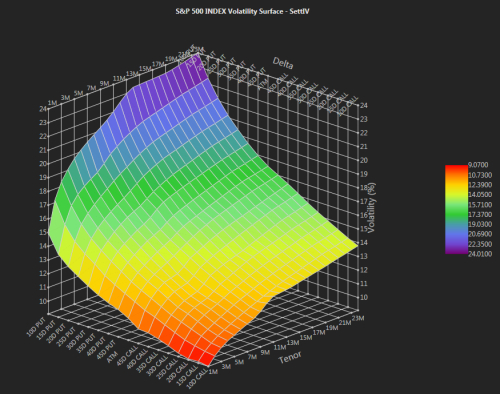
Task: Click the 10 tick beside the Volatility (%) title axis
Action: [x=364, y=297]
